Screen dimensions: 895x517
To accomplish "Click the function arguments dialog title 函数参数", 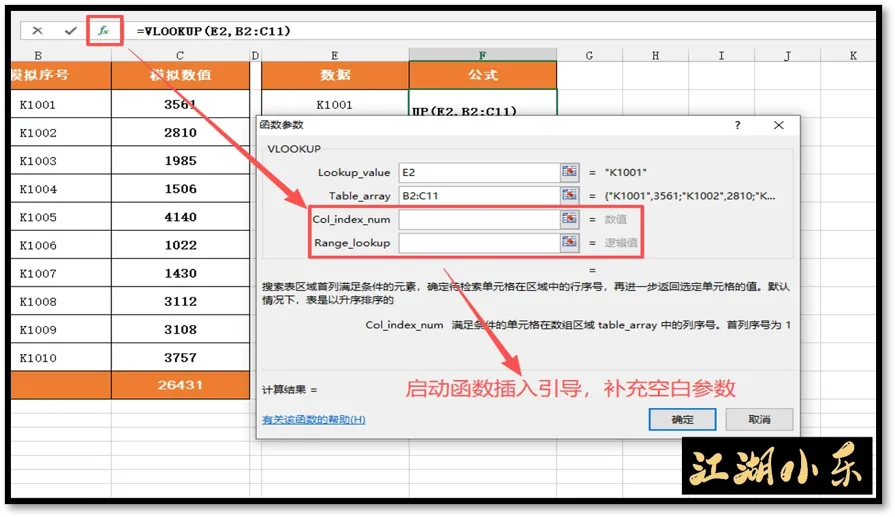I will point(281,124).
